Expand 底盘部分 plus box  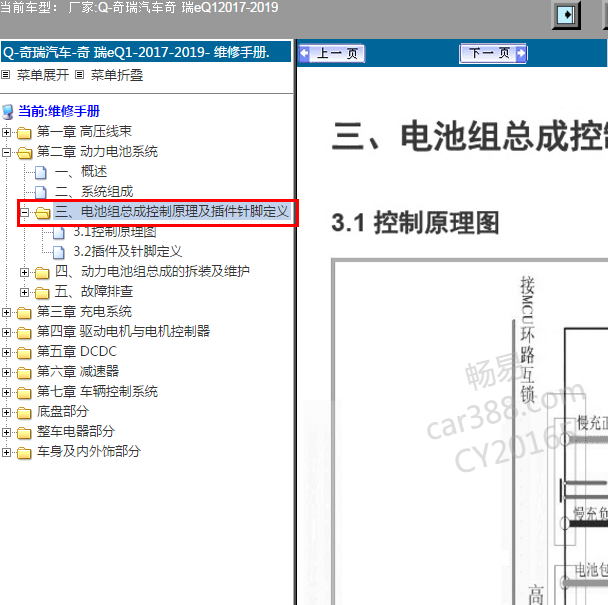(6, 412)
